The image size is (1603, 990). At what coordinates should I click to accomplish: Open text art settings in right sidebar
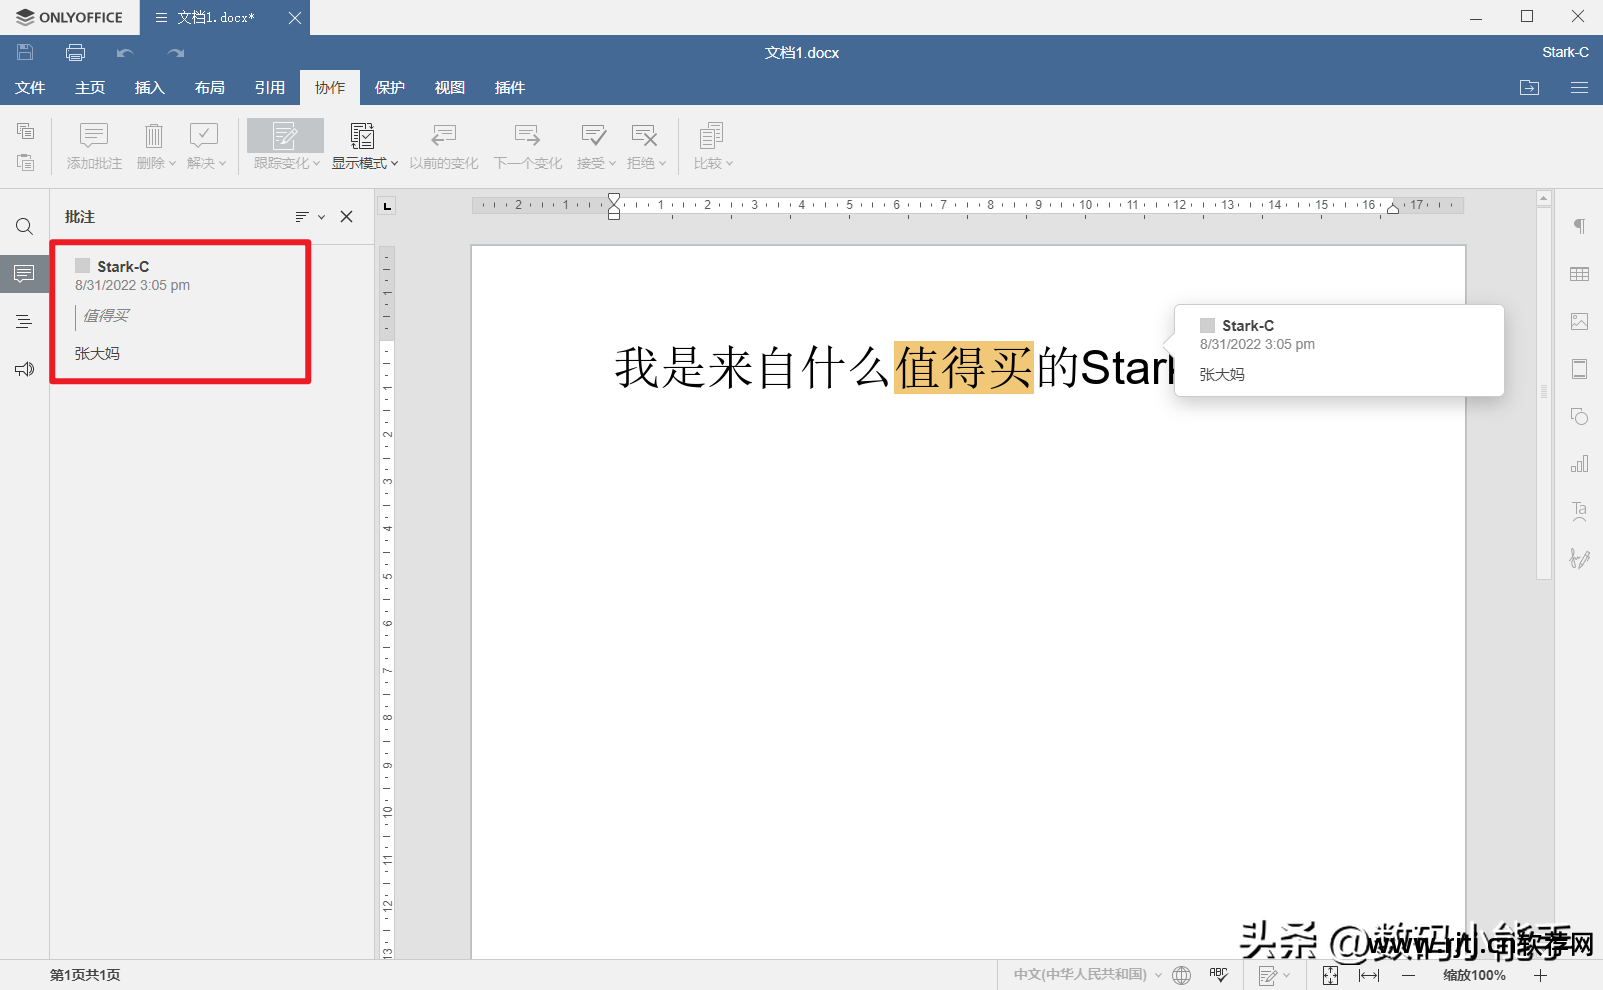tap(1579, 512)
